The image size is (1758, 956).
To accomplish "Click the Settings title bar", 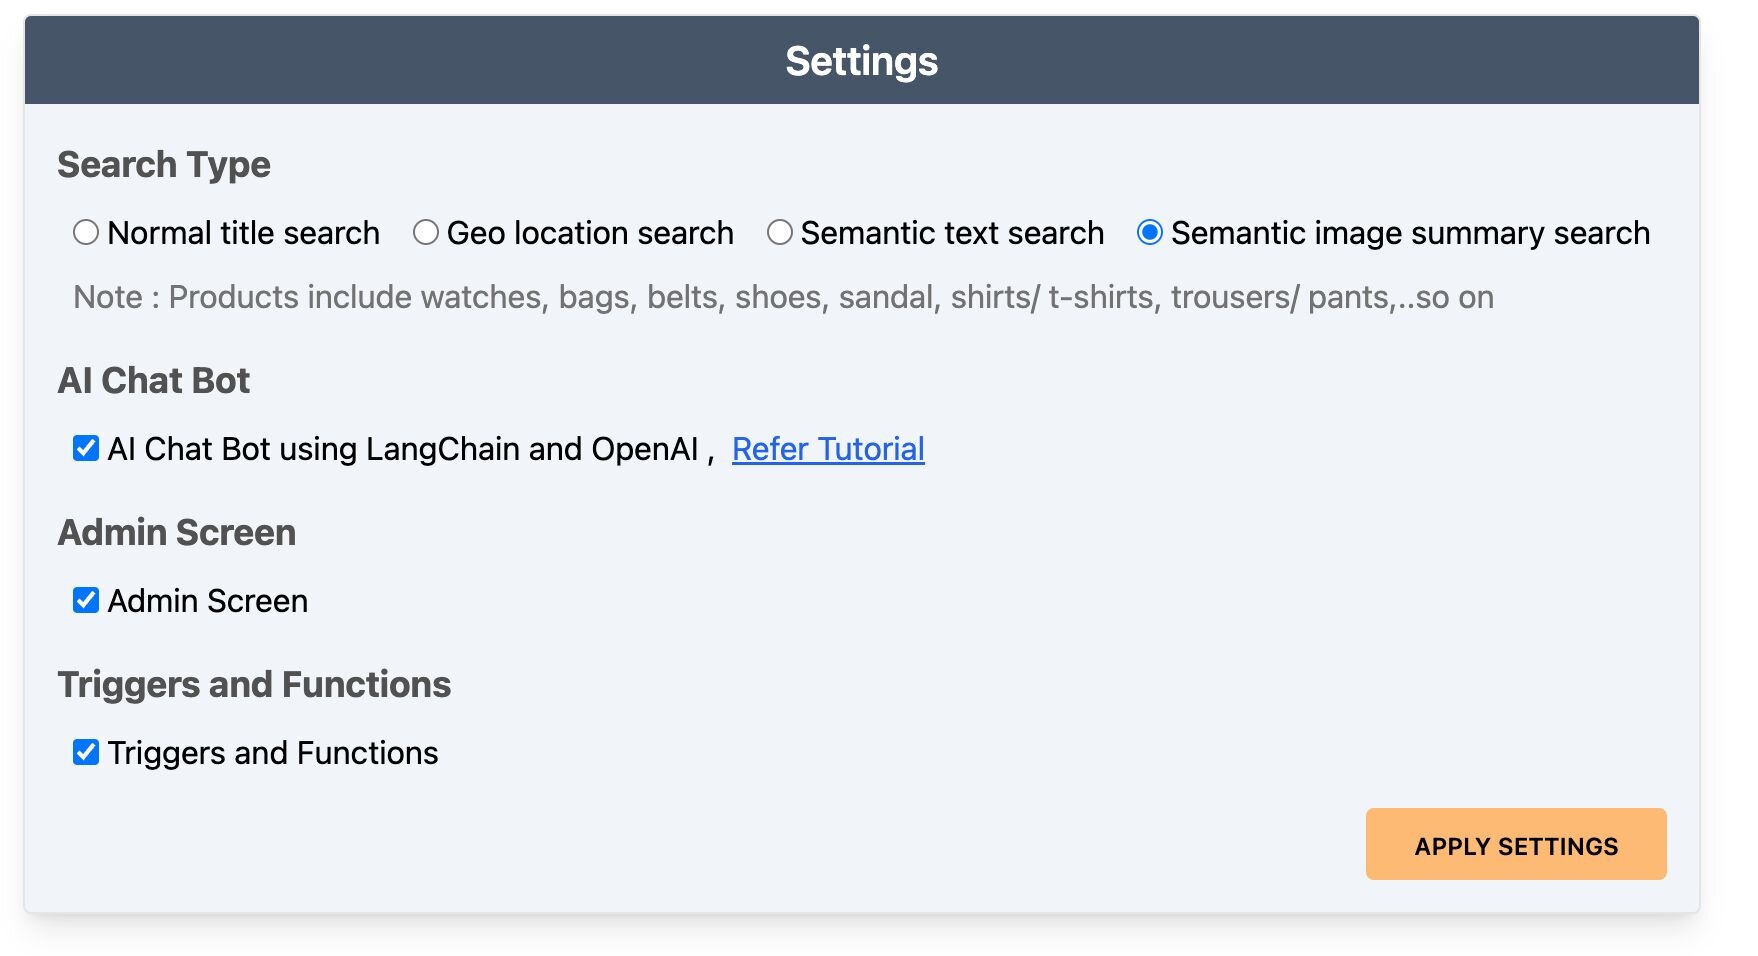I will (x=862, y=60).
